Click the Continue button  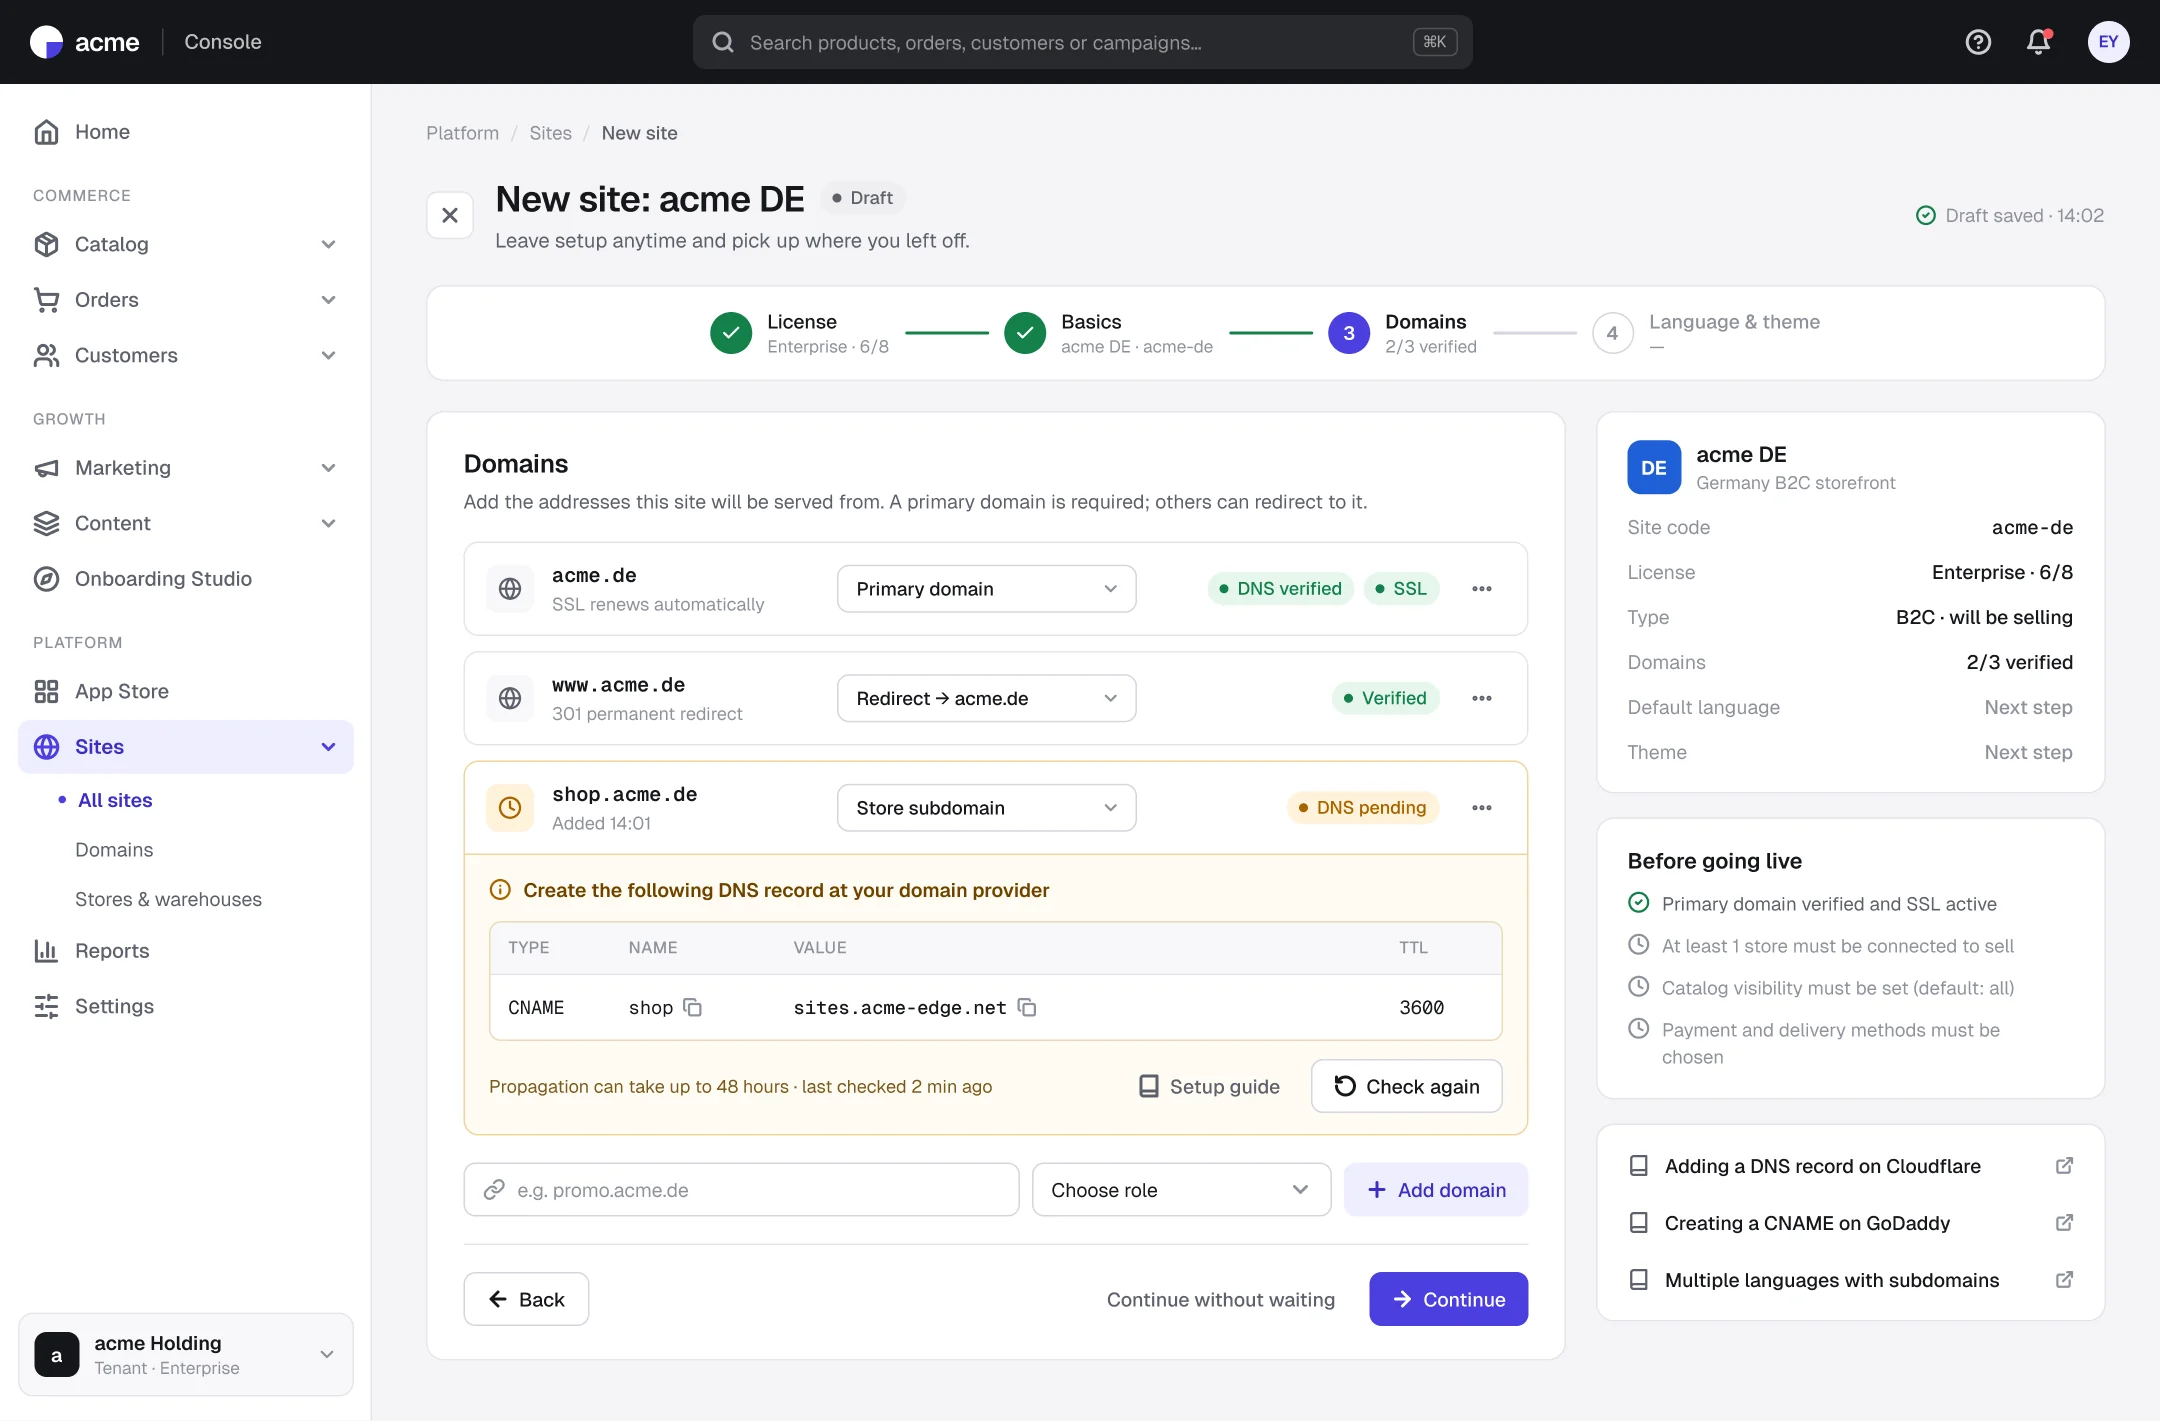[x=1448, y=1299]
